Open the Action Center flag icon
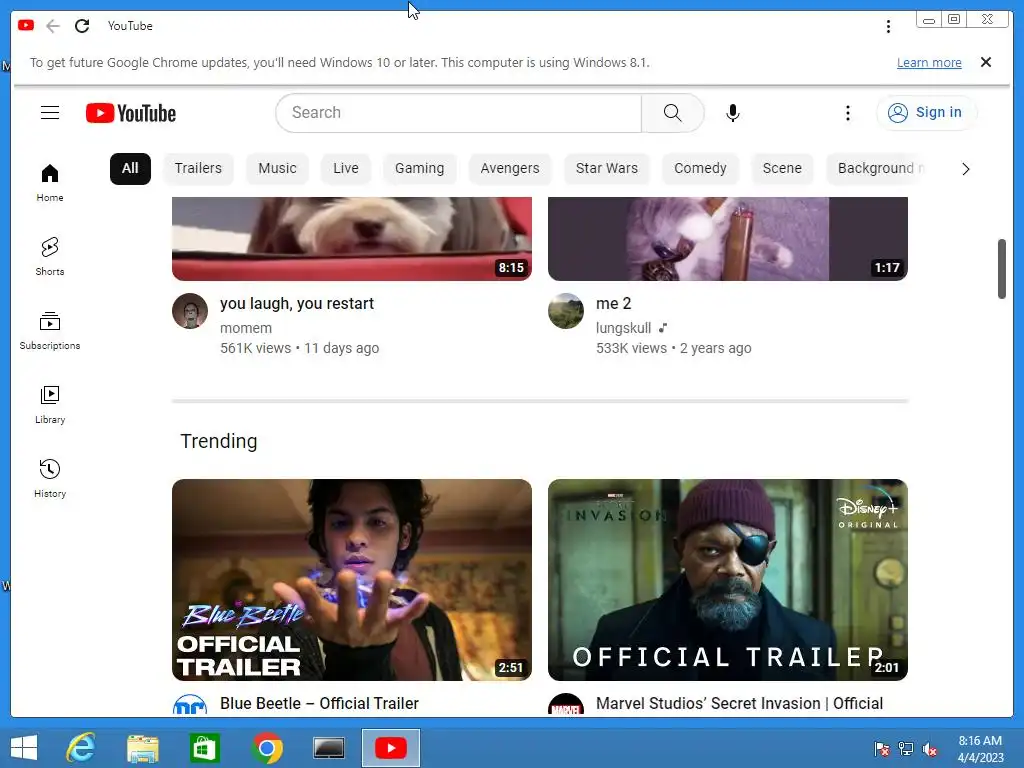The image size is (1024, 768). [882, 749]
